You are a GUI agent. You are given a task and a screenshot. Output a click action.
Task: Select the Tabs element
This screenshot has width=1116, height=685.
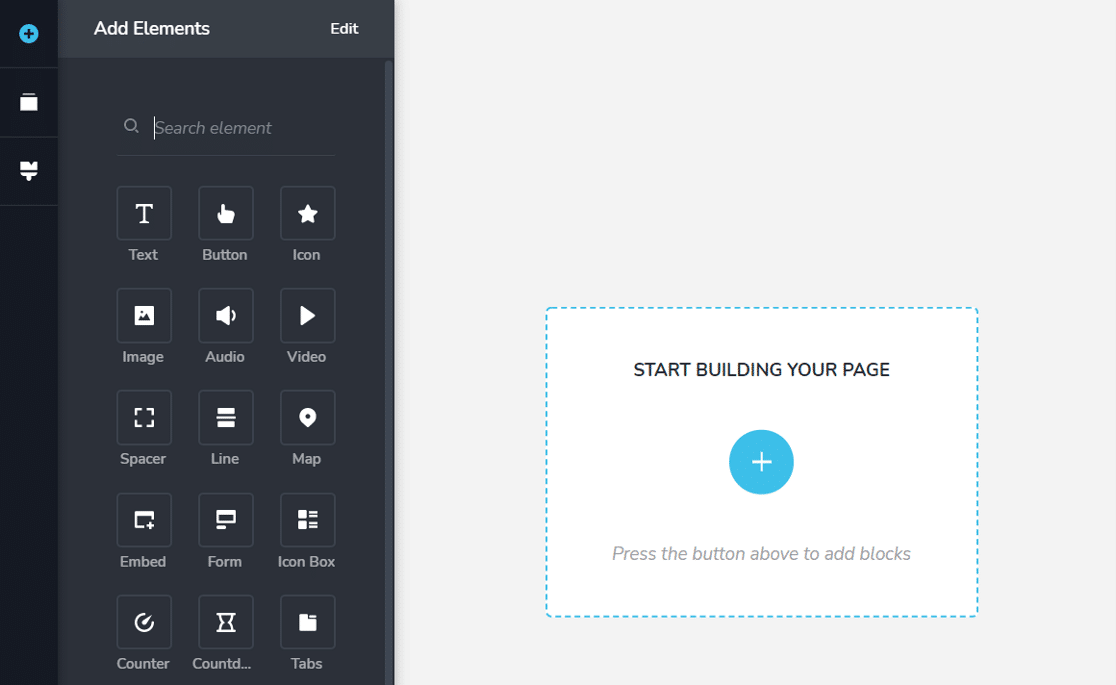[x=306, y=621]
